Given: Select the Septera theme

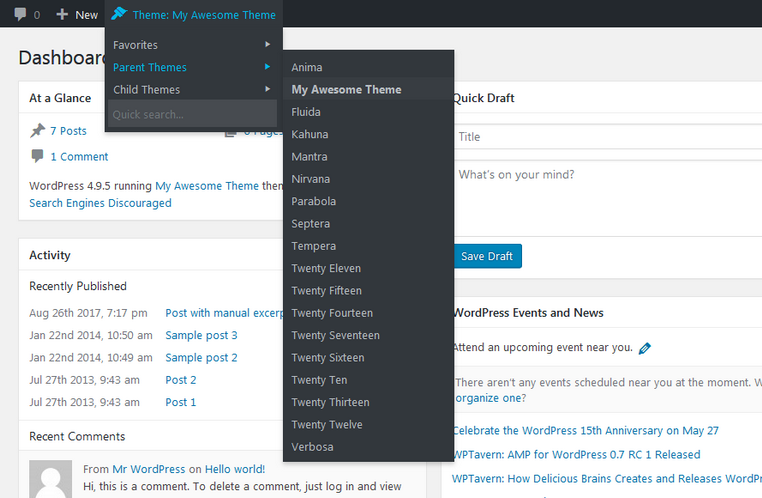Looking at the screenshot, I should pos(368,223).
